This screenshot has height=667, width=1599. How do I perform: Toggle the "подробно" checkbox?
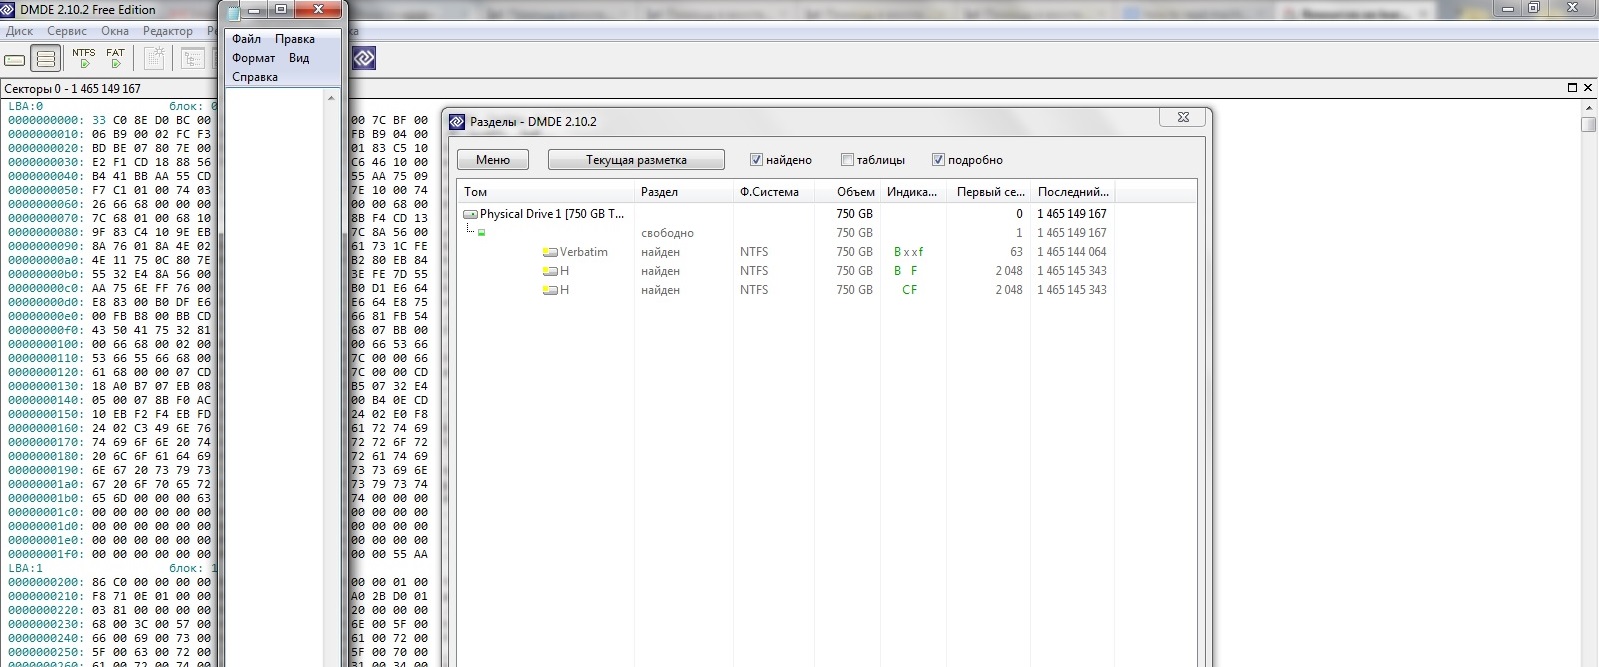coord(938,160)
